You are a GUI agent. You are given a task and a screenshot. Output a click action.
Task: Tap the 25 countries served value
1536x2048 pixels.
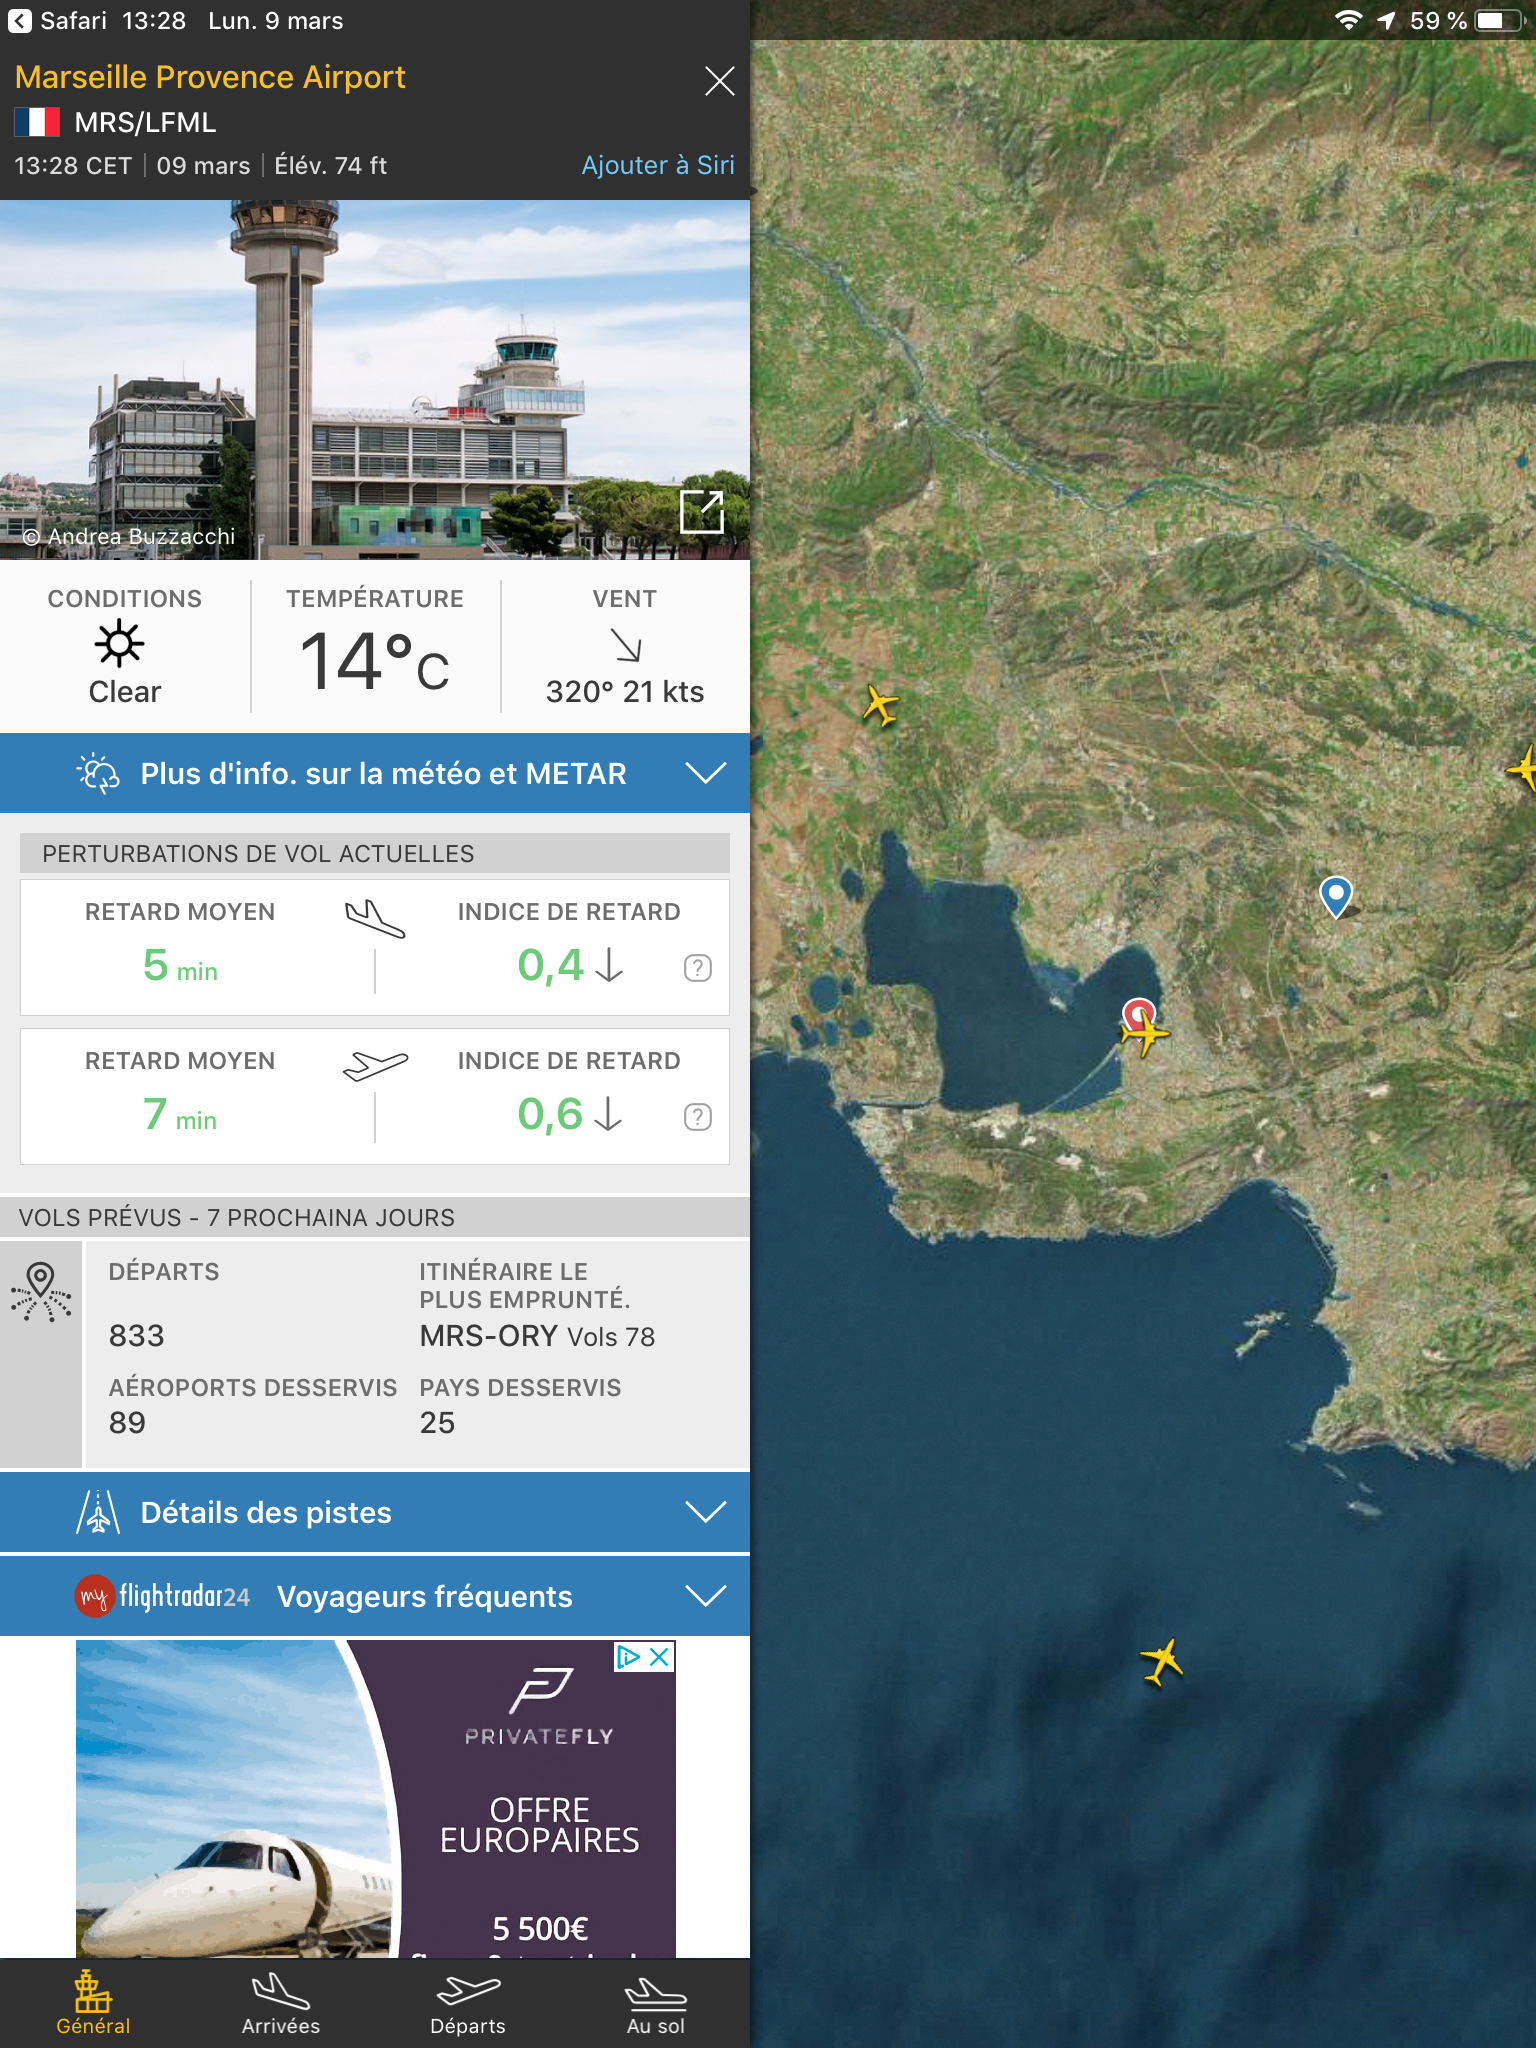[x=437, y=1423]
